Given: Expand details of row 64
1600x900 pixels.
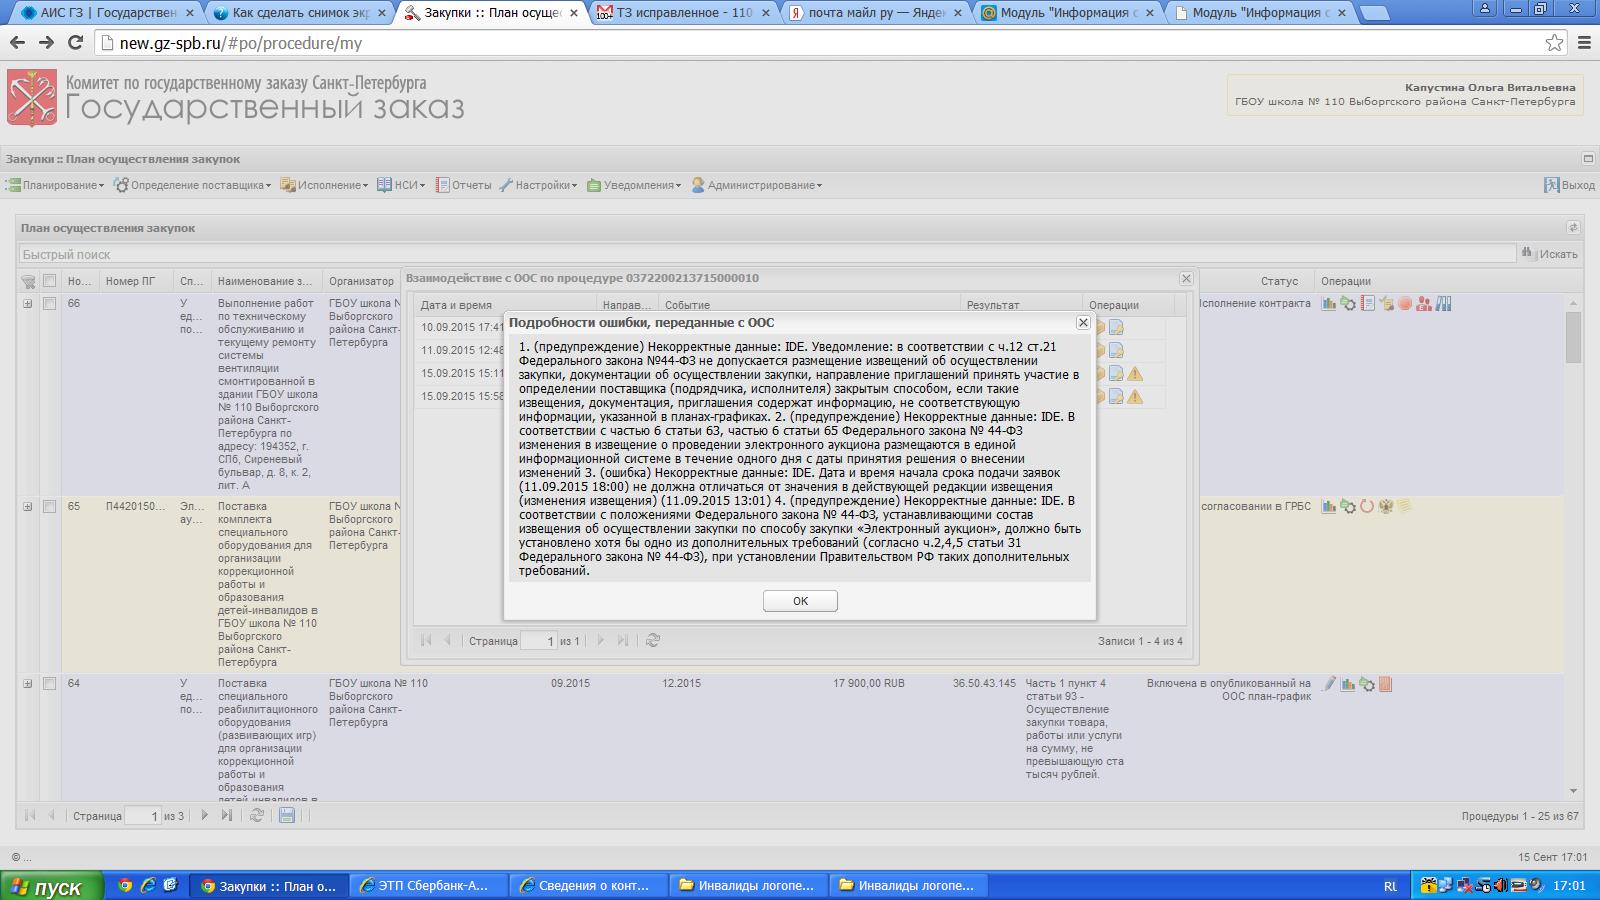Looking at the screenshot, I should tap(28, 684).
